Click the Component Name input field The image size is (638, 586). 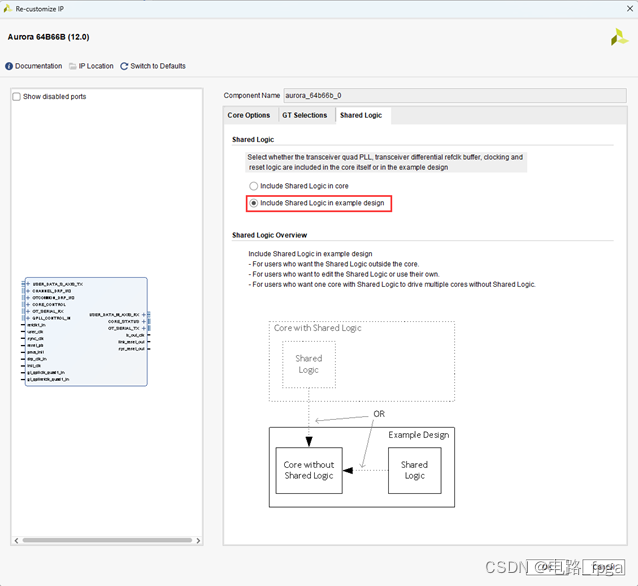click(454, 96)
